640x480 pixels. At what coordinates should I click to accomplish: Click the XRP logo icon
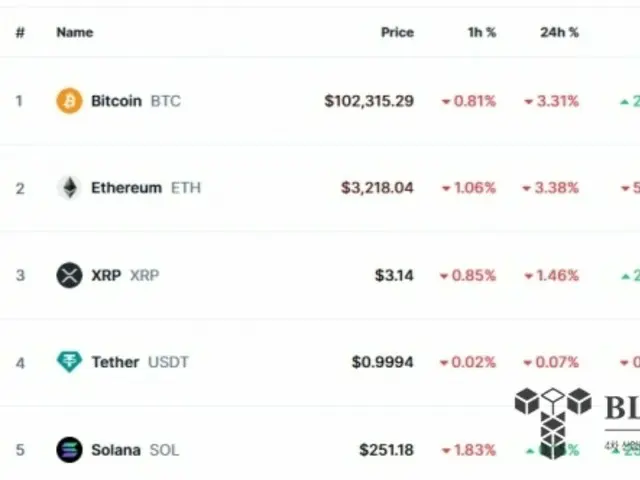(x=69, y=275)
